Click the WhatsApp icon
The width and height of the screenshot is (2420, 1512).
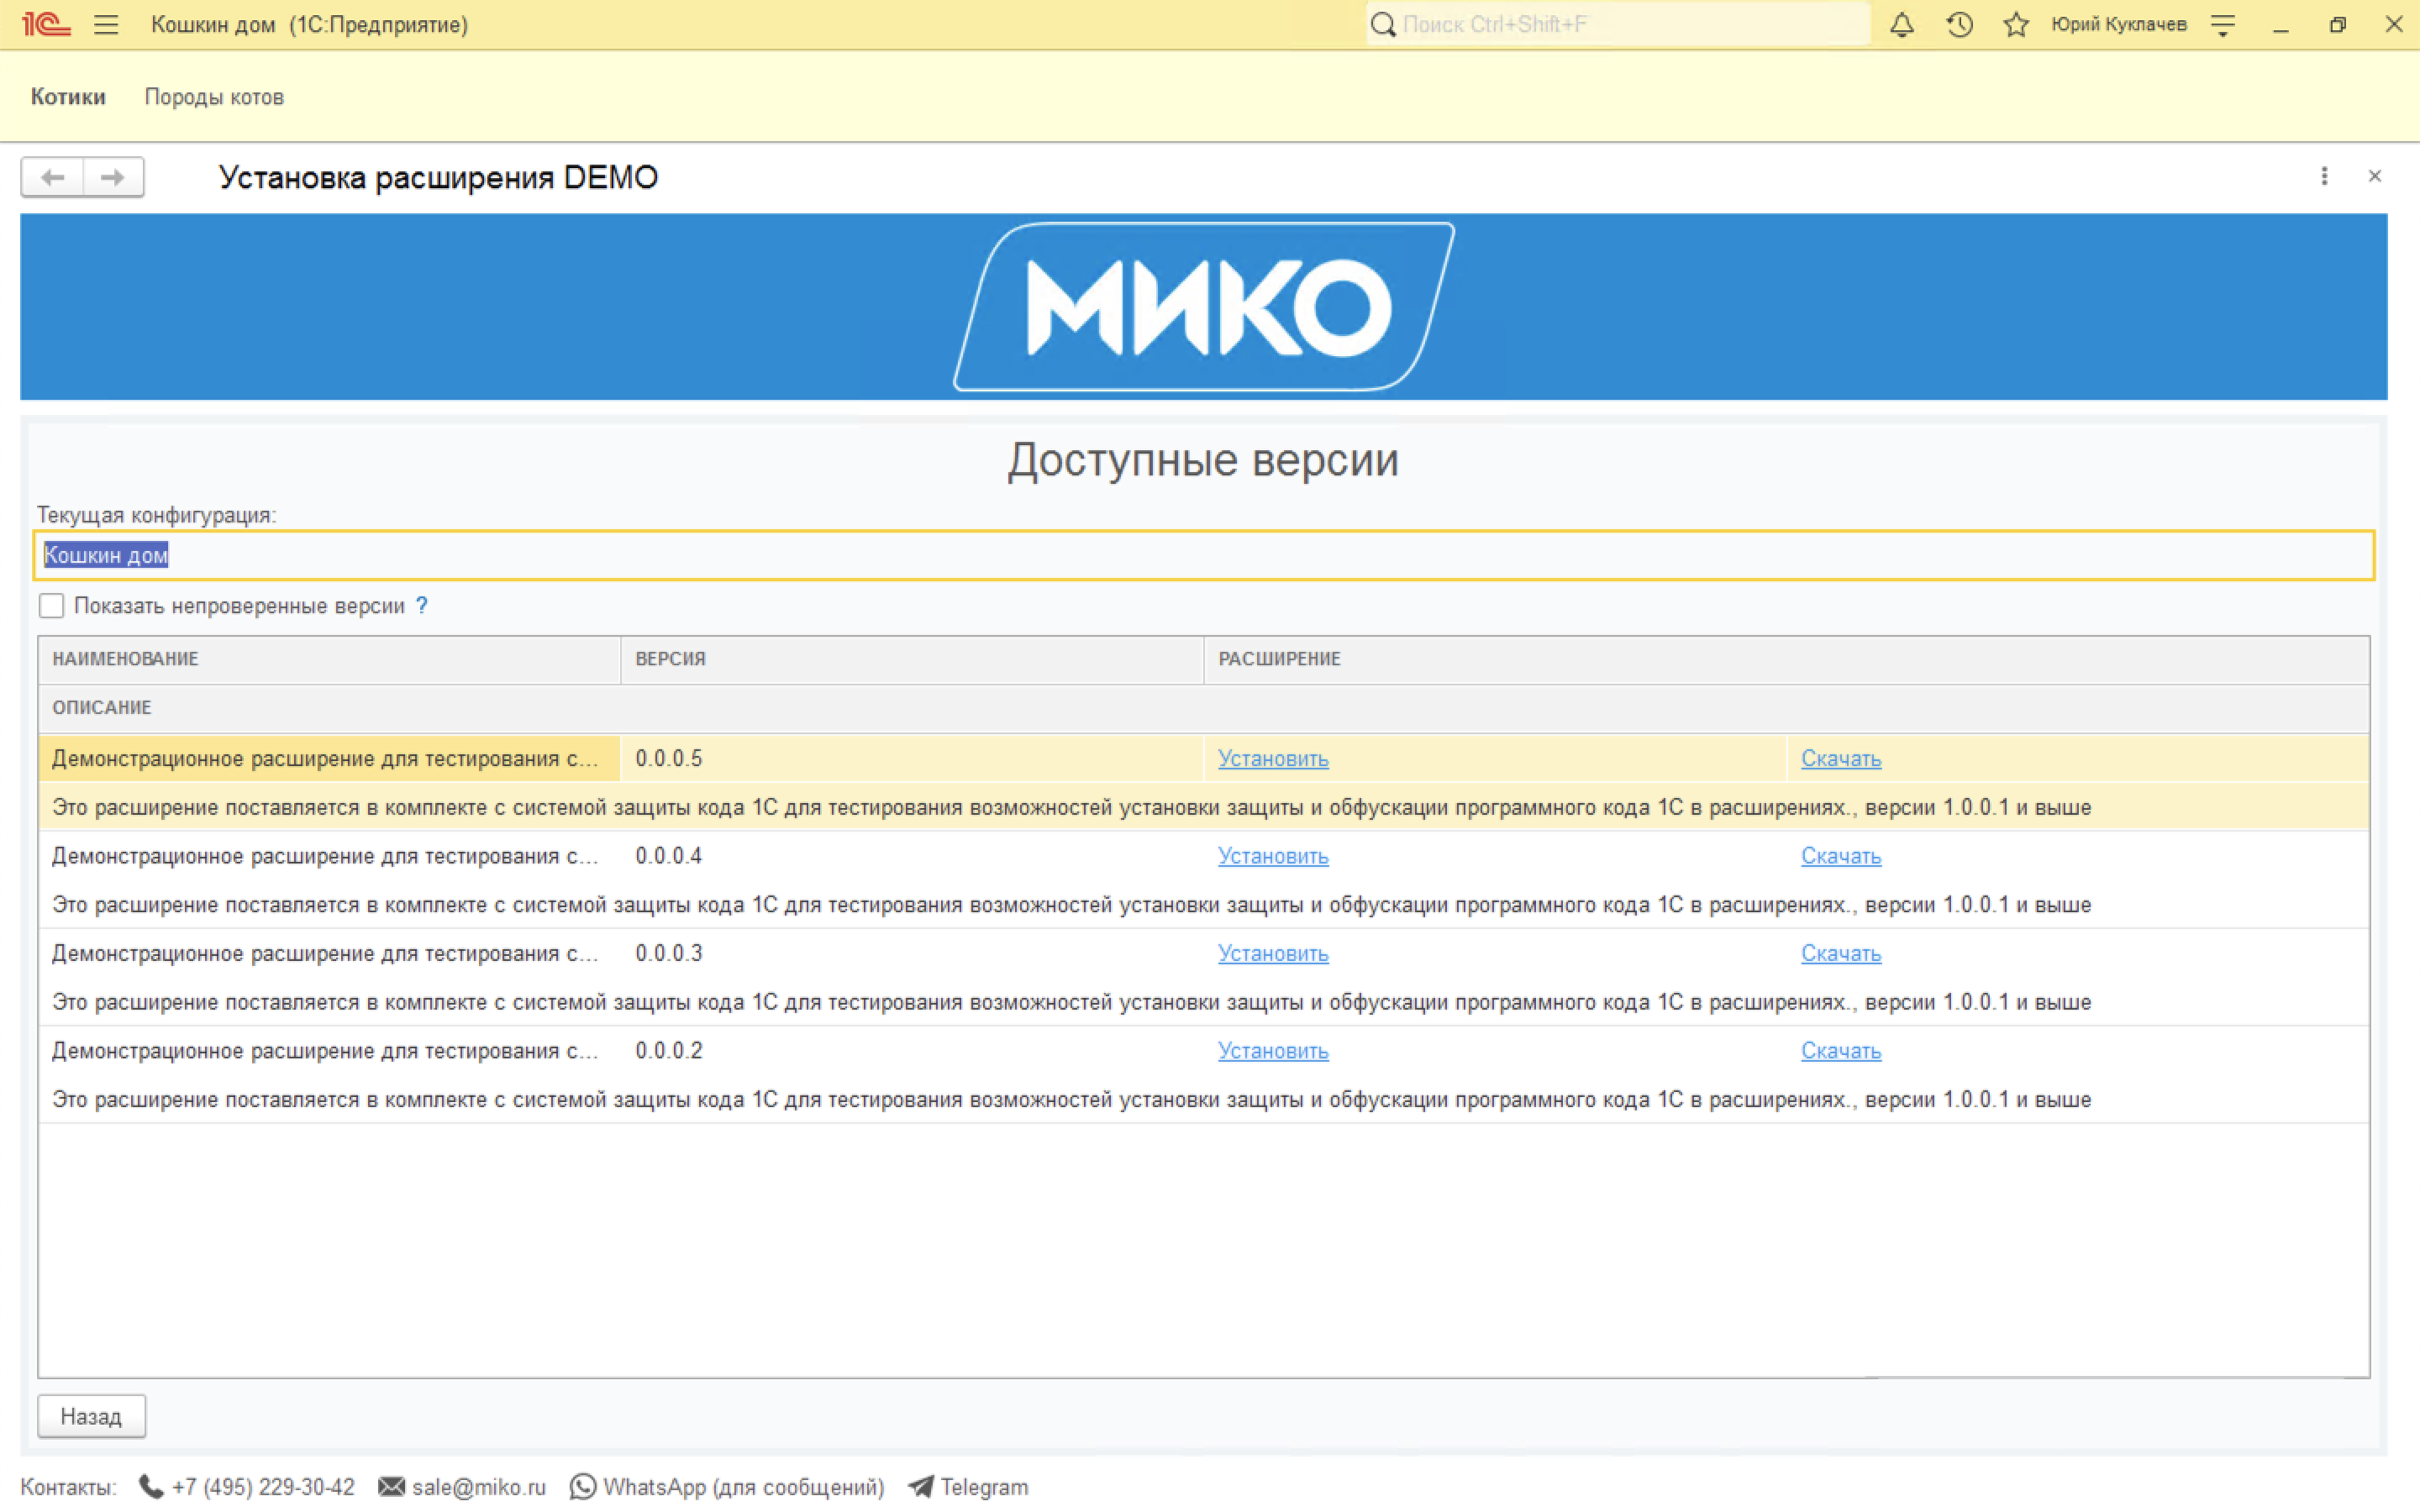point(583,1487)
